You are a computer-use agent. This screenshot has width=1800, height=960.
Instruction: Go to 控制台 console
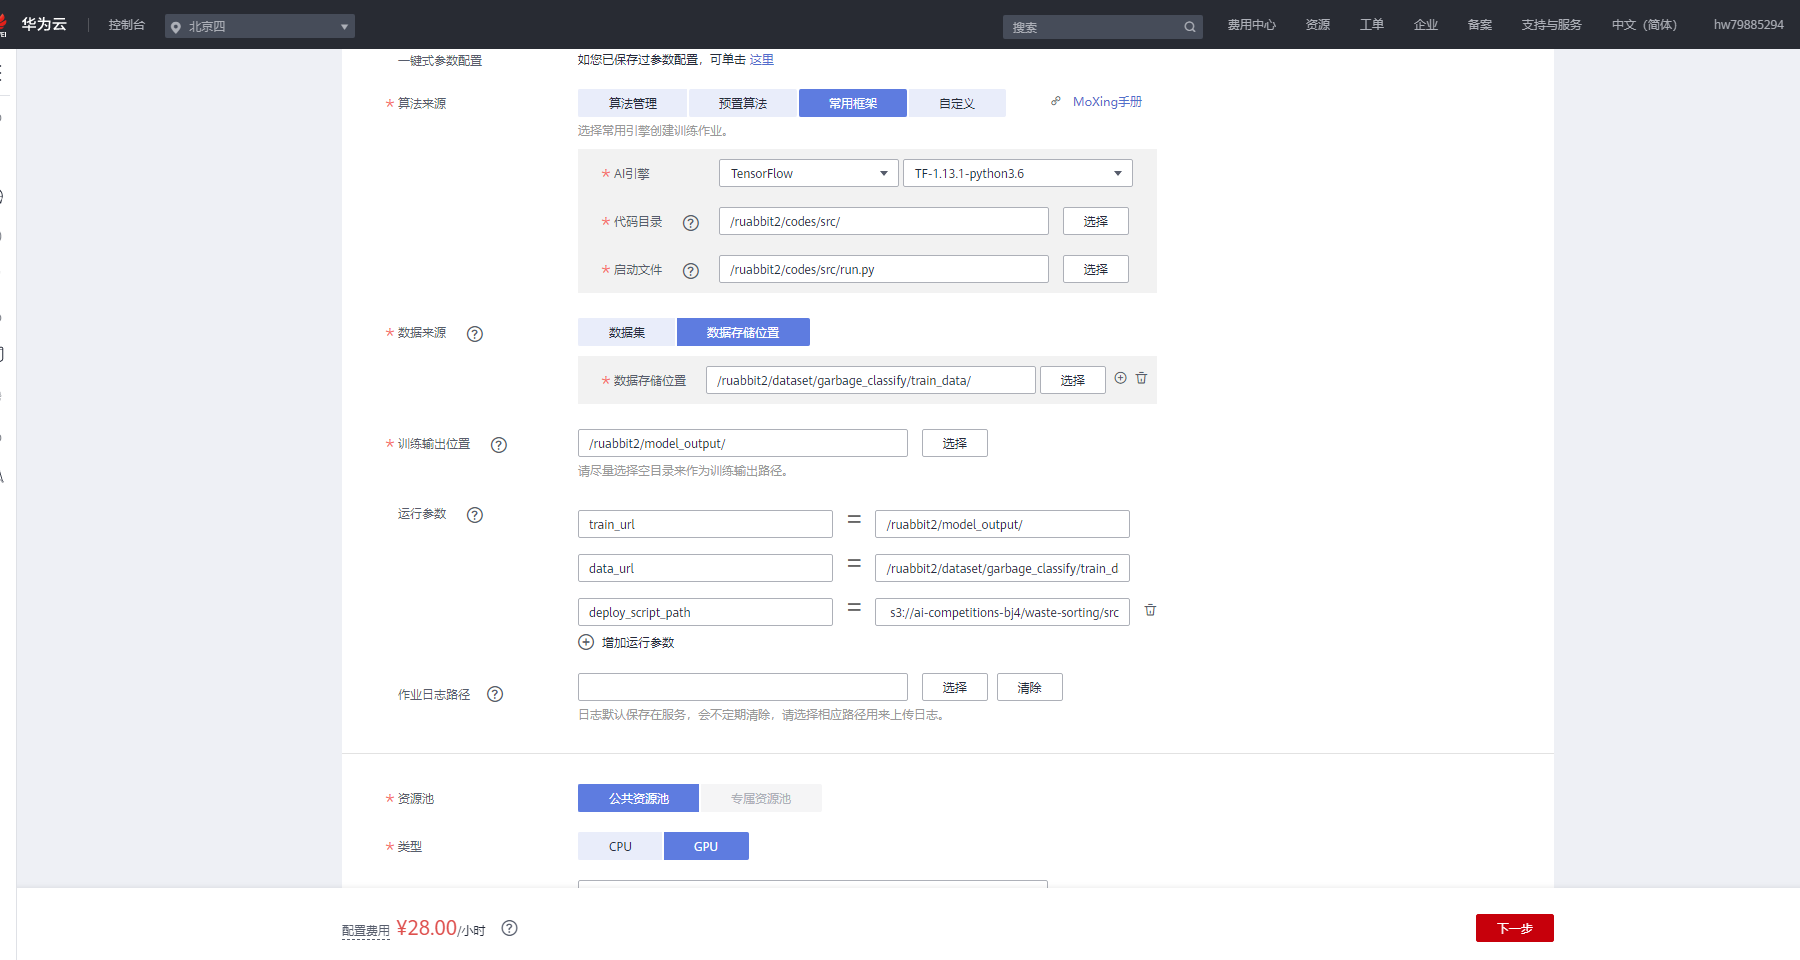pos(127,25)
